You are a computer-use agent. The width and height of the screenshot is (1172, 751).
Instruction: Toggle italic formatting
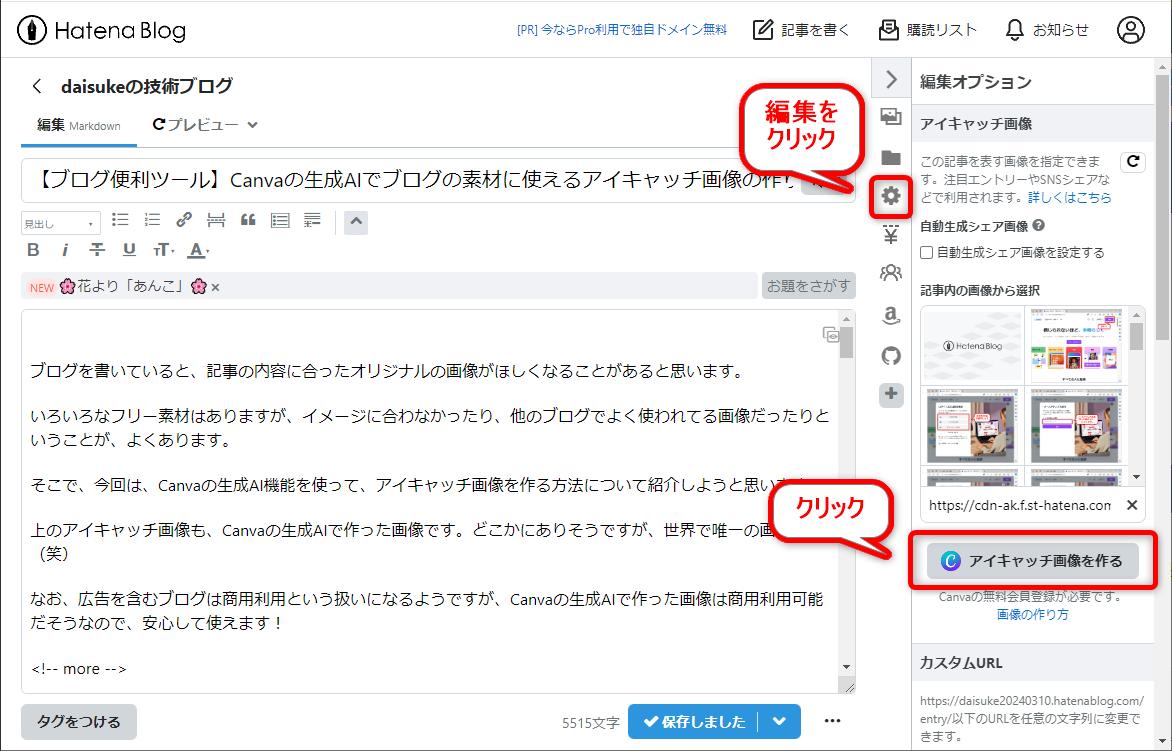pyautogui.click(x=65, y=250)
